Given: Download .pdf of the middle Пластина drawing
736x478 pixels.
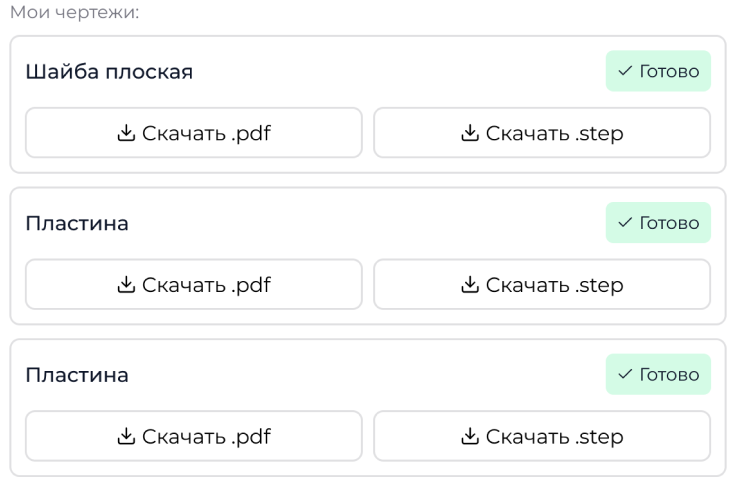Looking at the screenshot, I should [x=194, y=285].
